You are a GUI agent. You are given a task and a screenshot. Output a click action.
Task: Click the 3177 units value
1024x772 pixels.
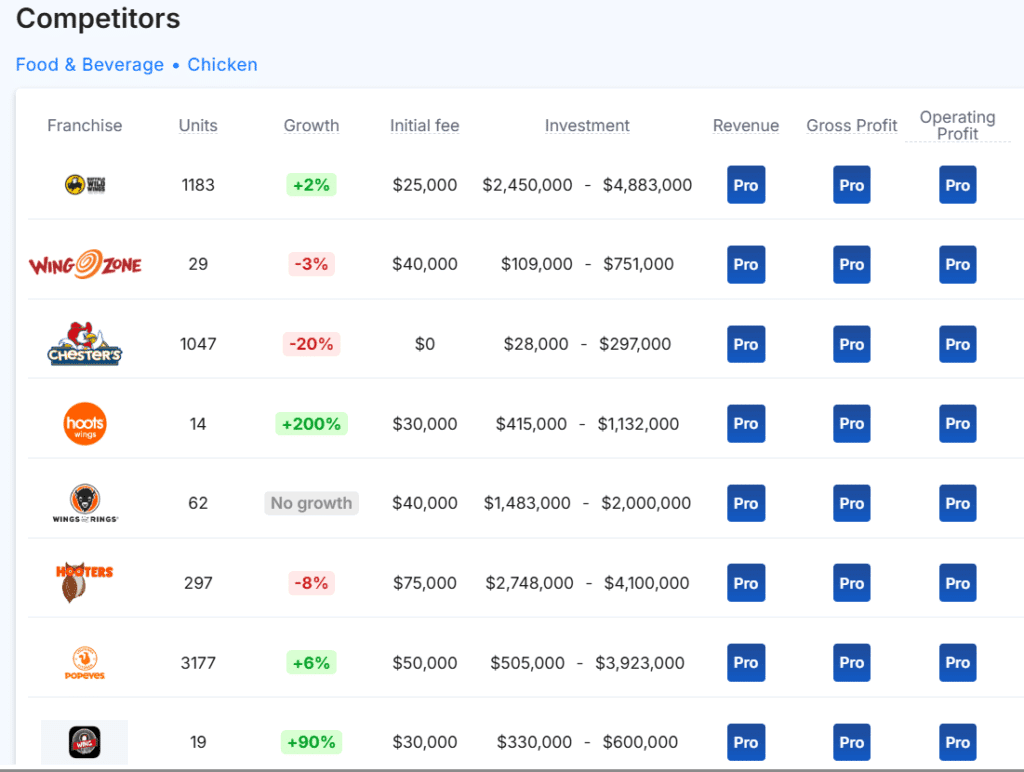198,663
